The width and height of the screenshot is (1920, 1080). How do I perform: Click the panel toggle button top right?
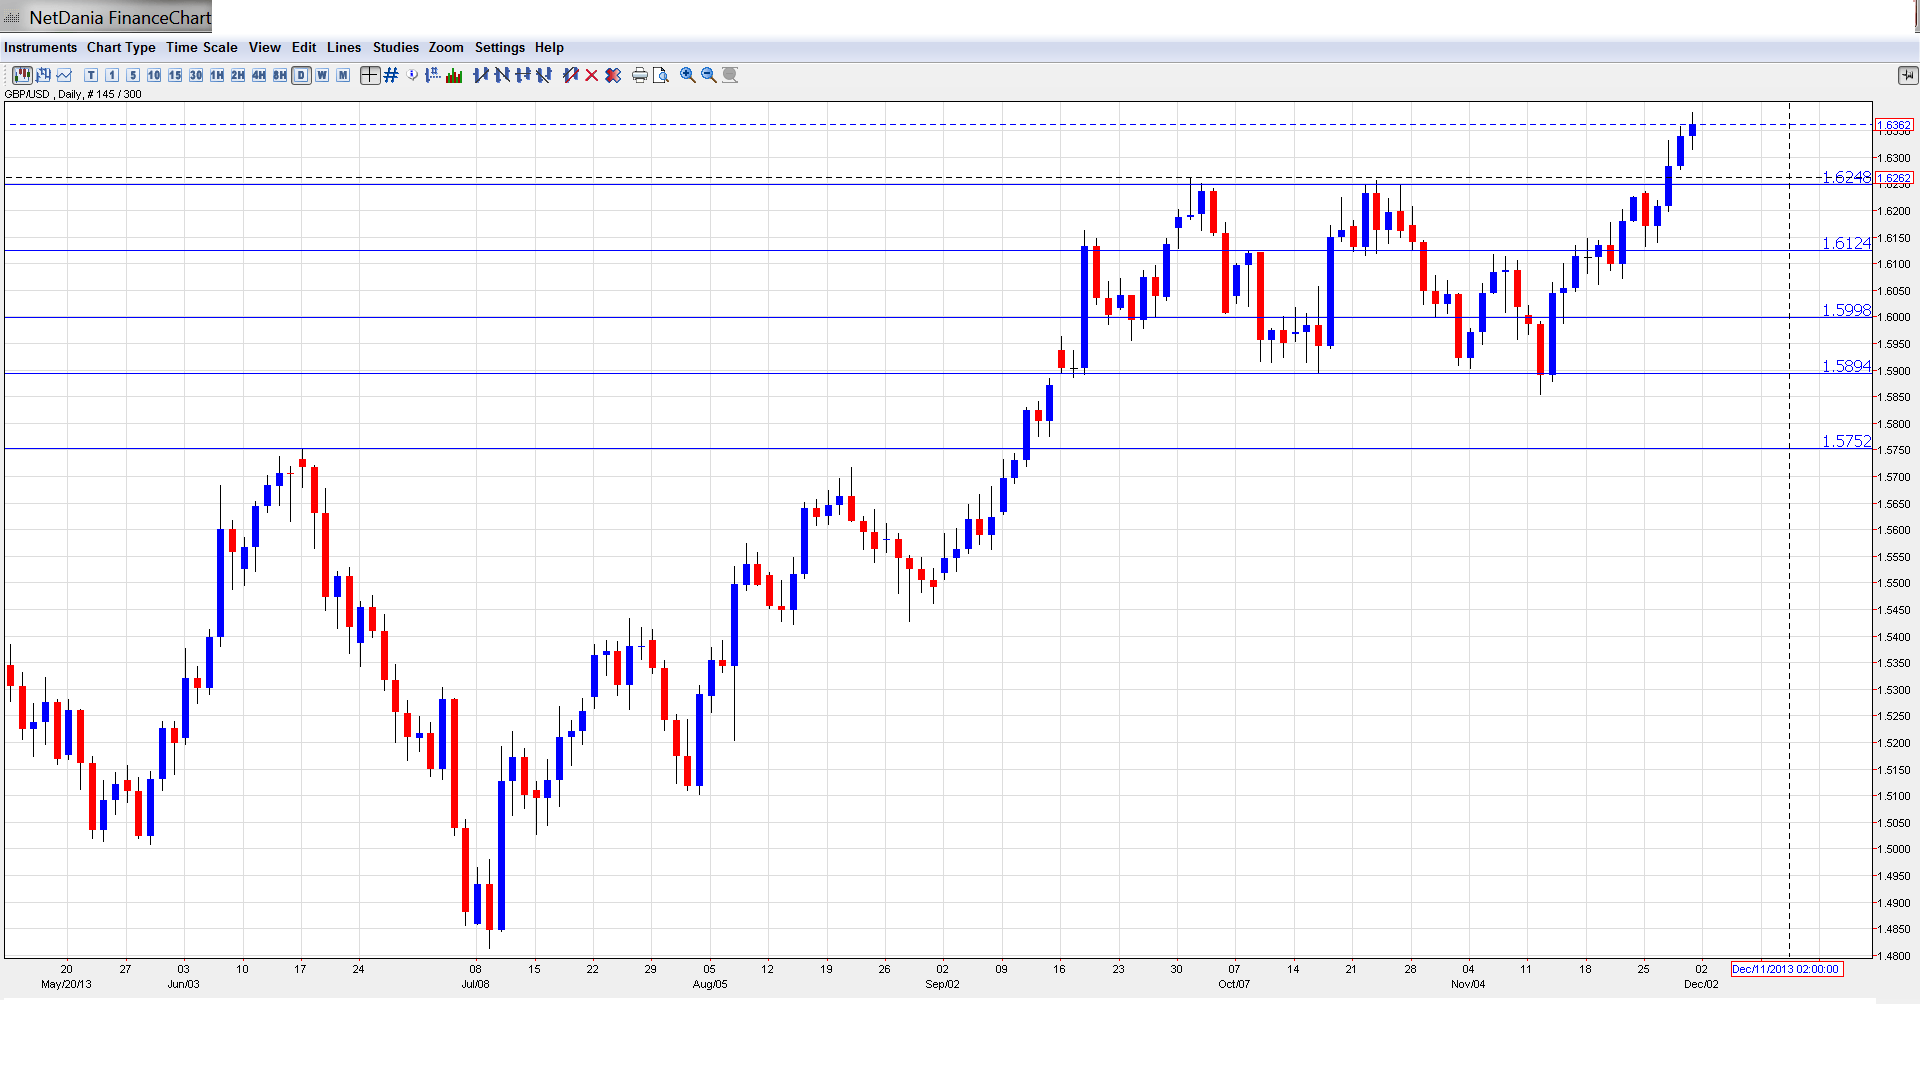tap(1907, 75)
